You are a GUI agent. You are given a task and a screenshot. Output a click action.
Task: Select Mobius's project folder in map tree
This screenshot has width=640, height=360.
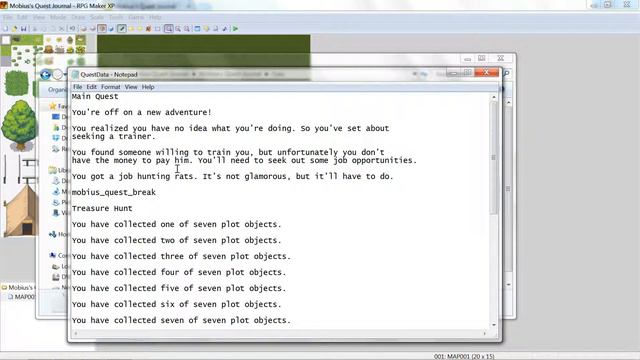pyautogui.click(x=18, y=287)
